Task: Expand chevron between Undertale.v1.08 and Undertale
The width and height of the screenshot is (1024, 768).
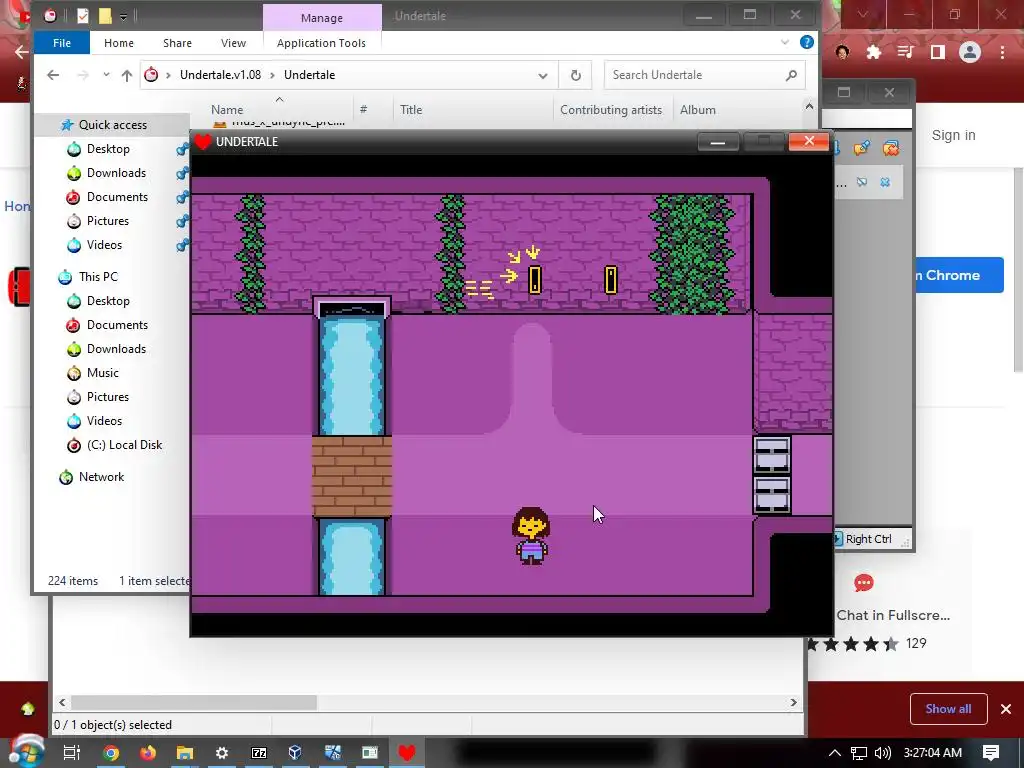Action: (x=272, y=75)
